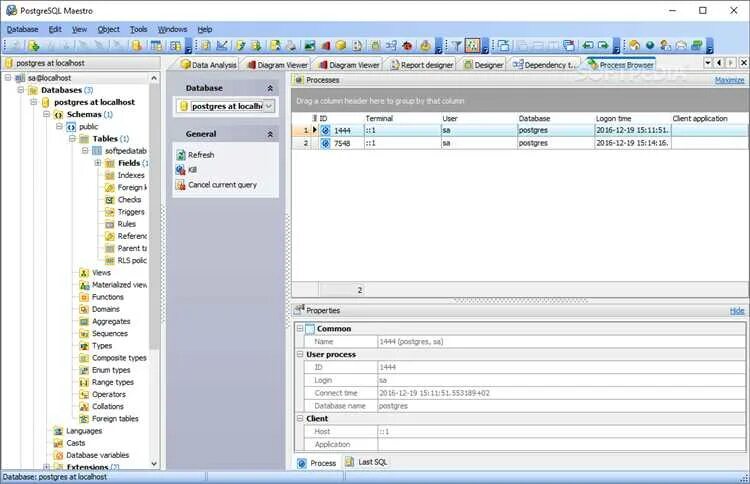Collapse the Common properties group
Screen dimensions: 750x484
click(x=300, y=329)
